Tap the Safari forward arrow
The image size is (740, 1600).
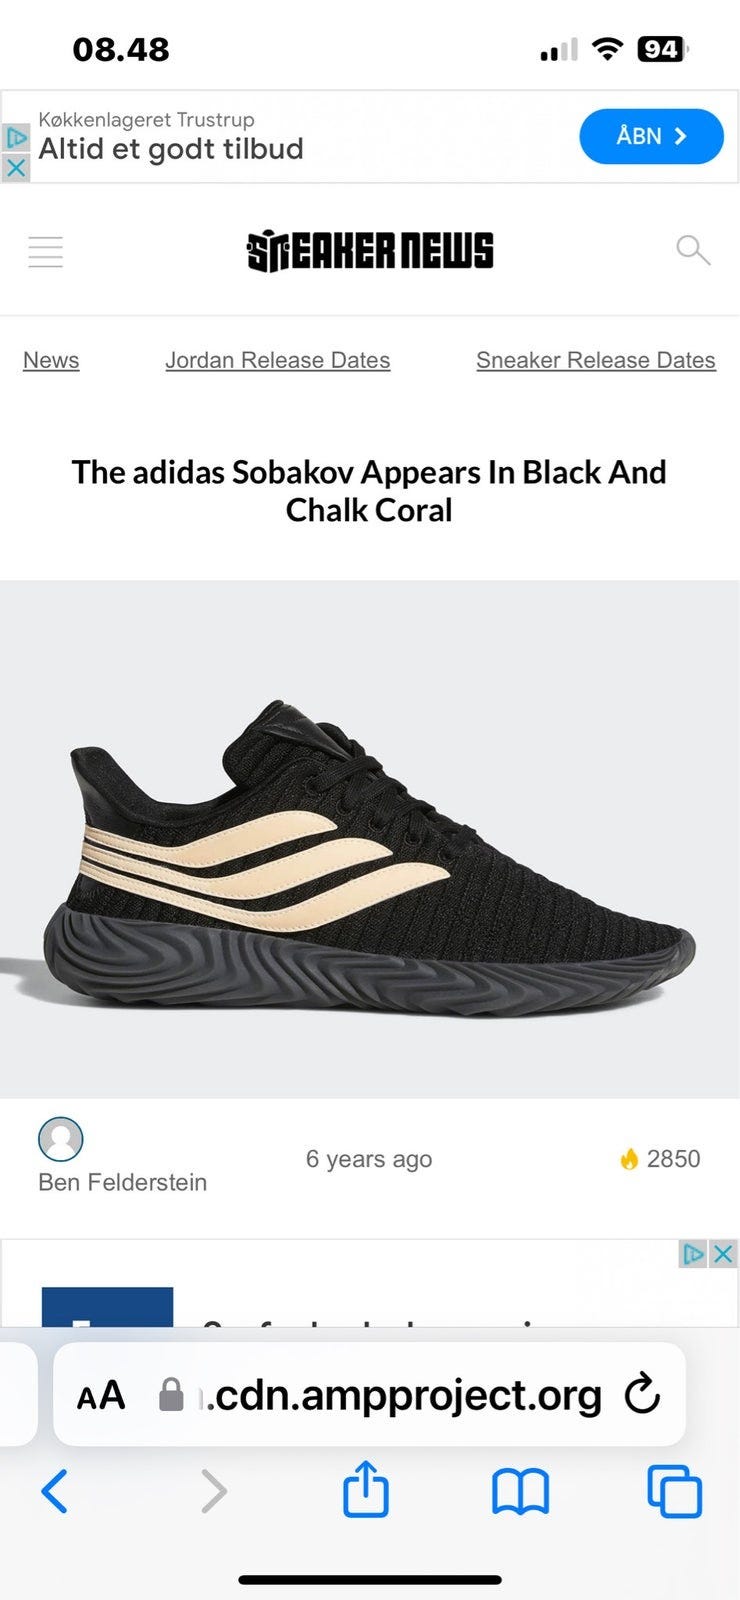pos(214,1491)
